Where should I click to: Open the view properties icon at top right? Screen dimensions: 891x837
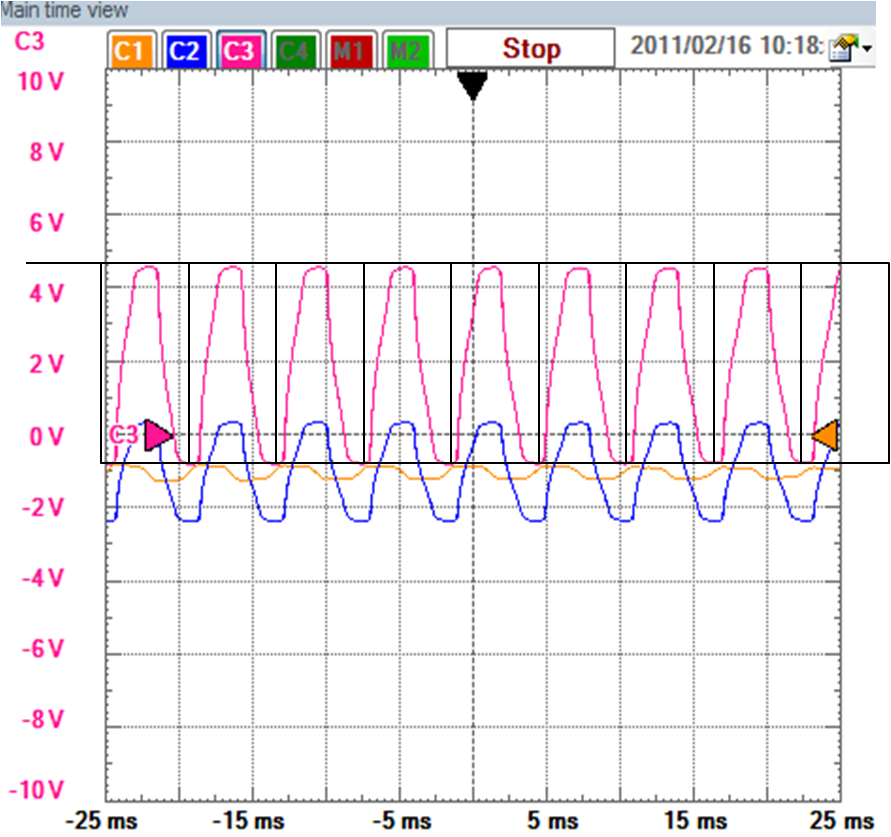click(x=842, y=48)
